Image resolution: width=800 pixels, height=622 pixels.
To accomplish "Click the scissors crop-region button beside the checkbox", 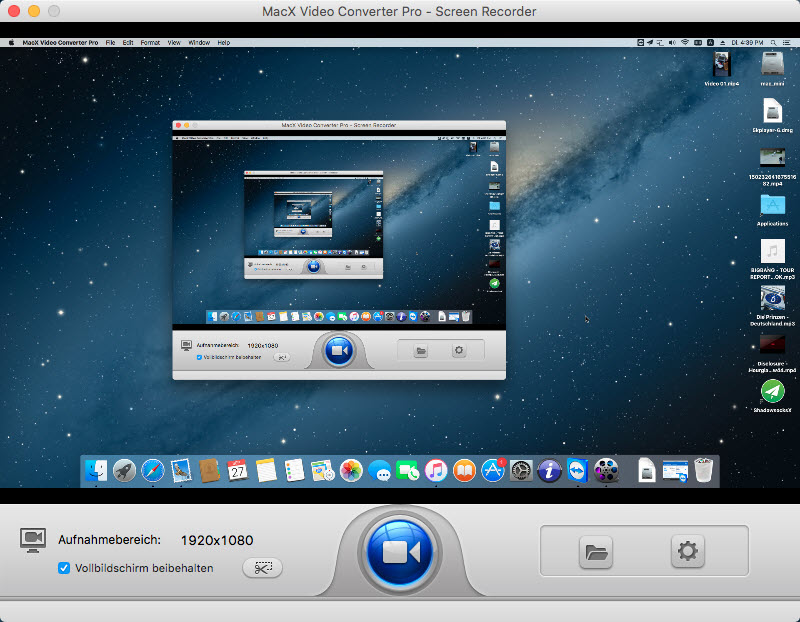I will coord(262,567).
